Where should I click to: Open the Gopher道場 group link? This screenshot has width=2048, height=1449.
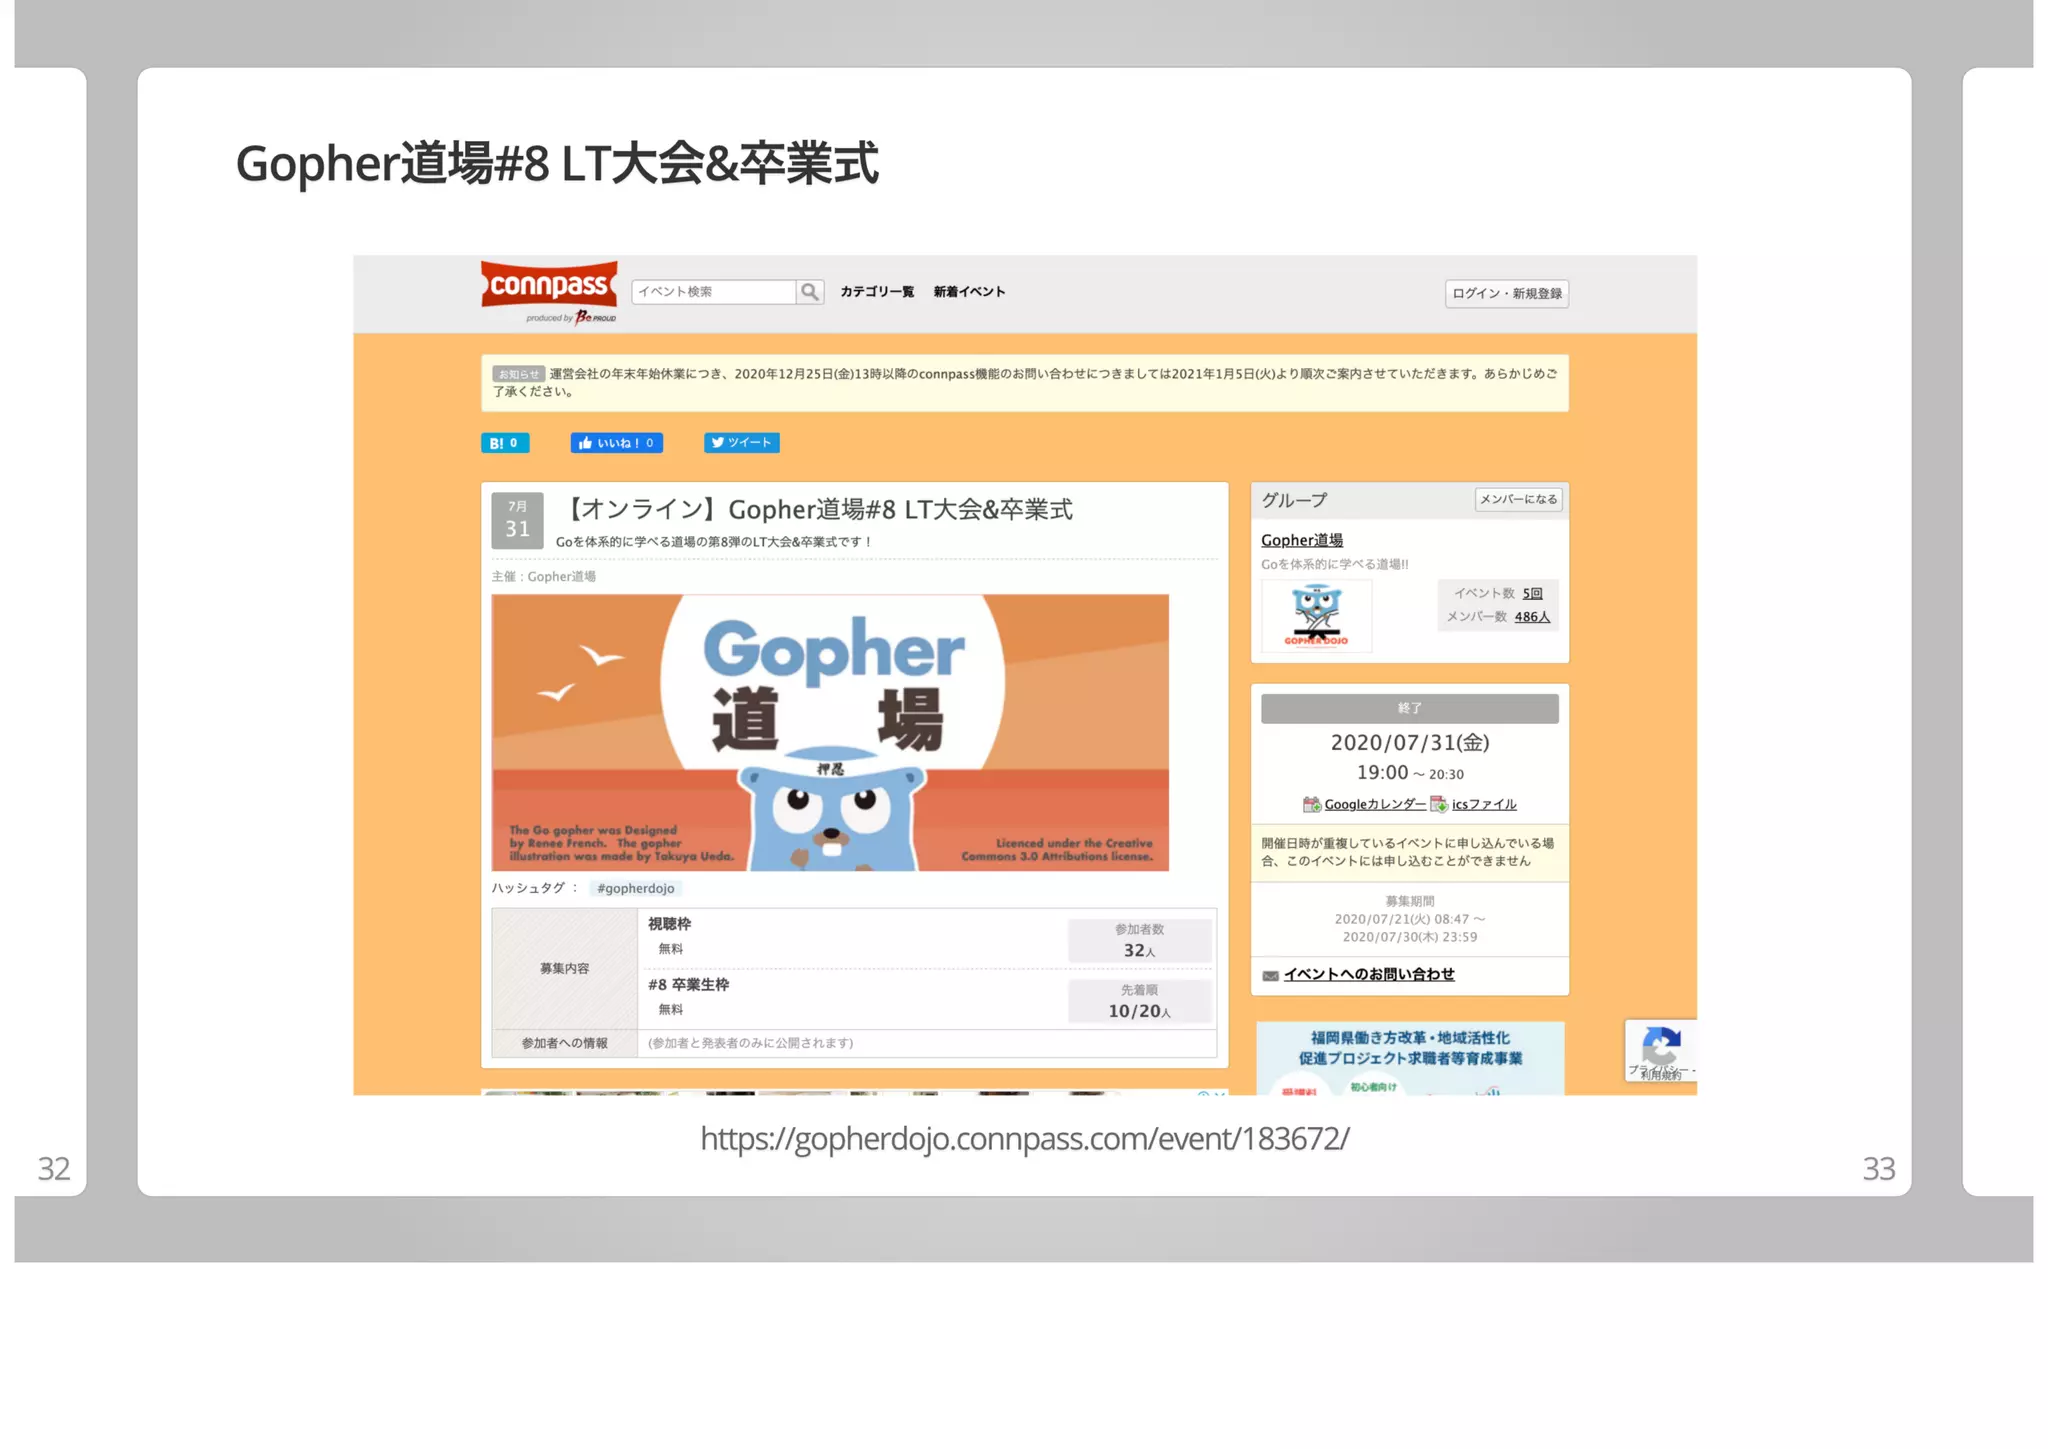coord(1301,540)
